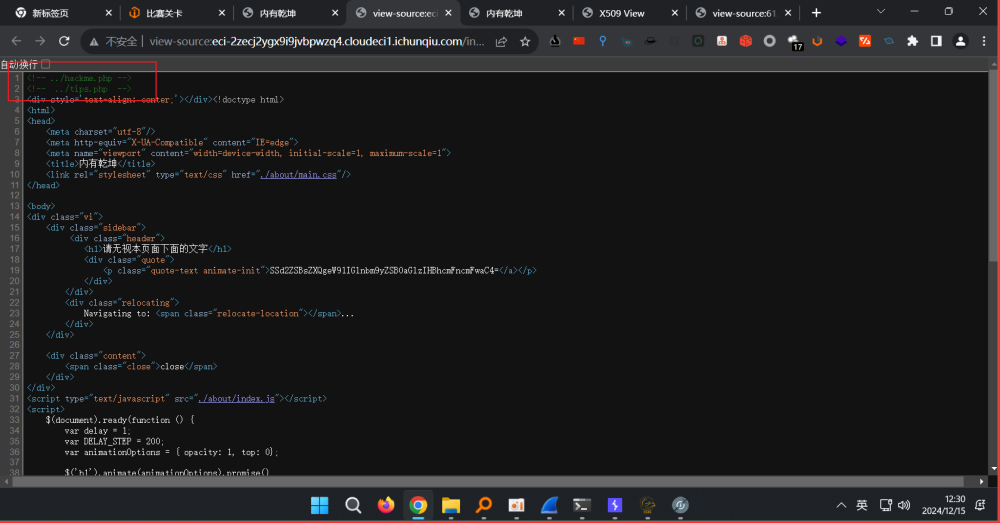Click the 'Navigating to:' source line
The image size is (1000, 523).
[219, 313]
